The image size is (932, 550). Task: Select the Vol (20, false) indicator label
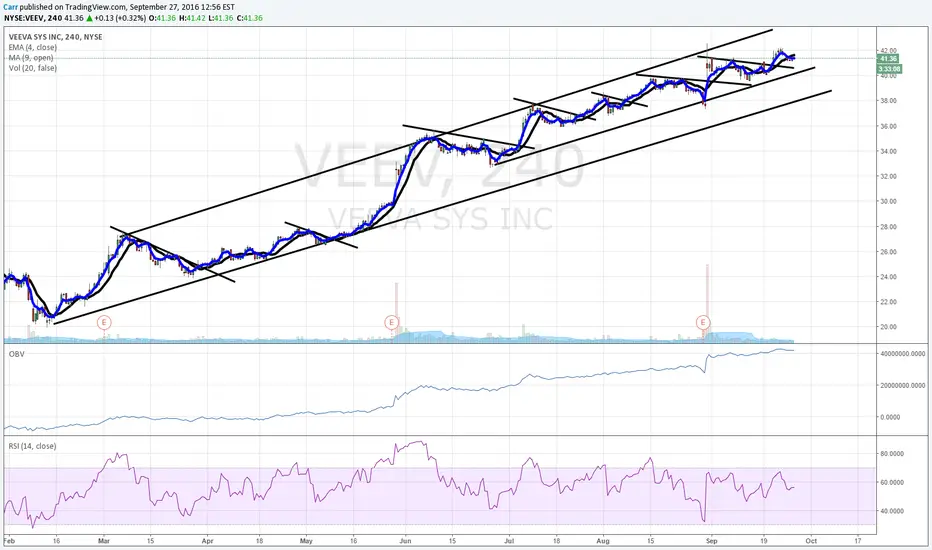[33, 68]
